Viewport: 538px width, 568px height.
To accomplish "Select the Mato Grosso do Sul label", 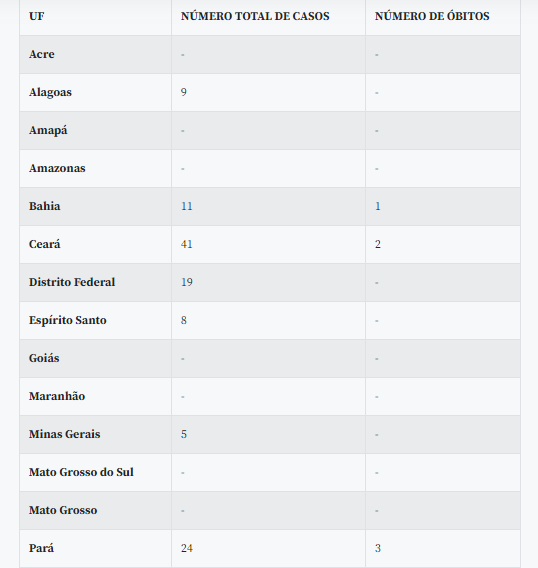I will click(81, 472).
